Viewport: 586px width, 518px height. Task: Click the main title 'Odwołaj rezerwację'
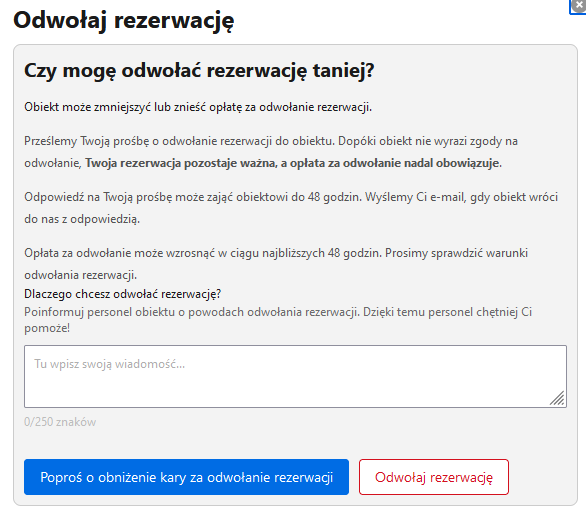pos(124,20)
